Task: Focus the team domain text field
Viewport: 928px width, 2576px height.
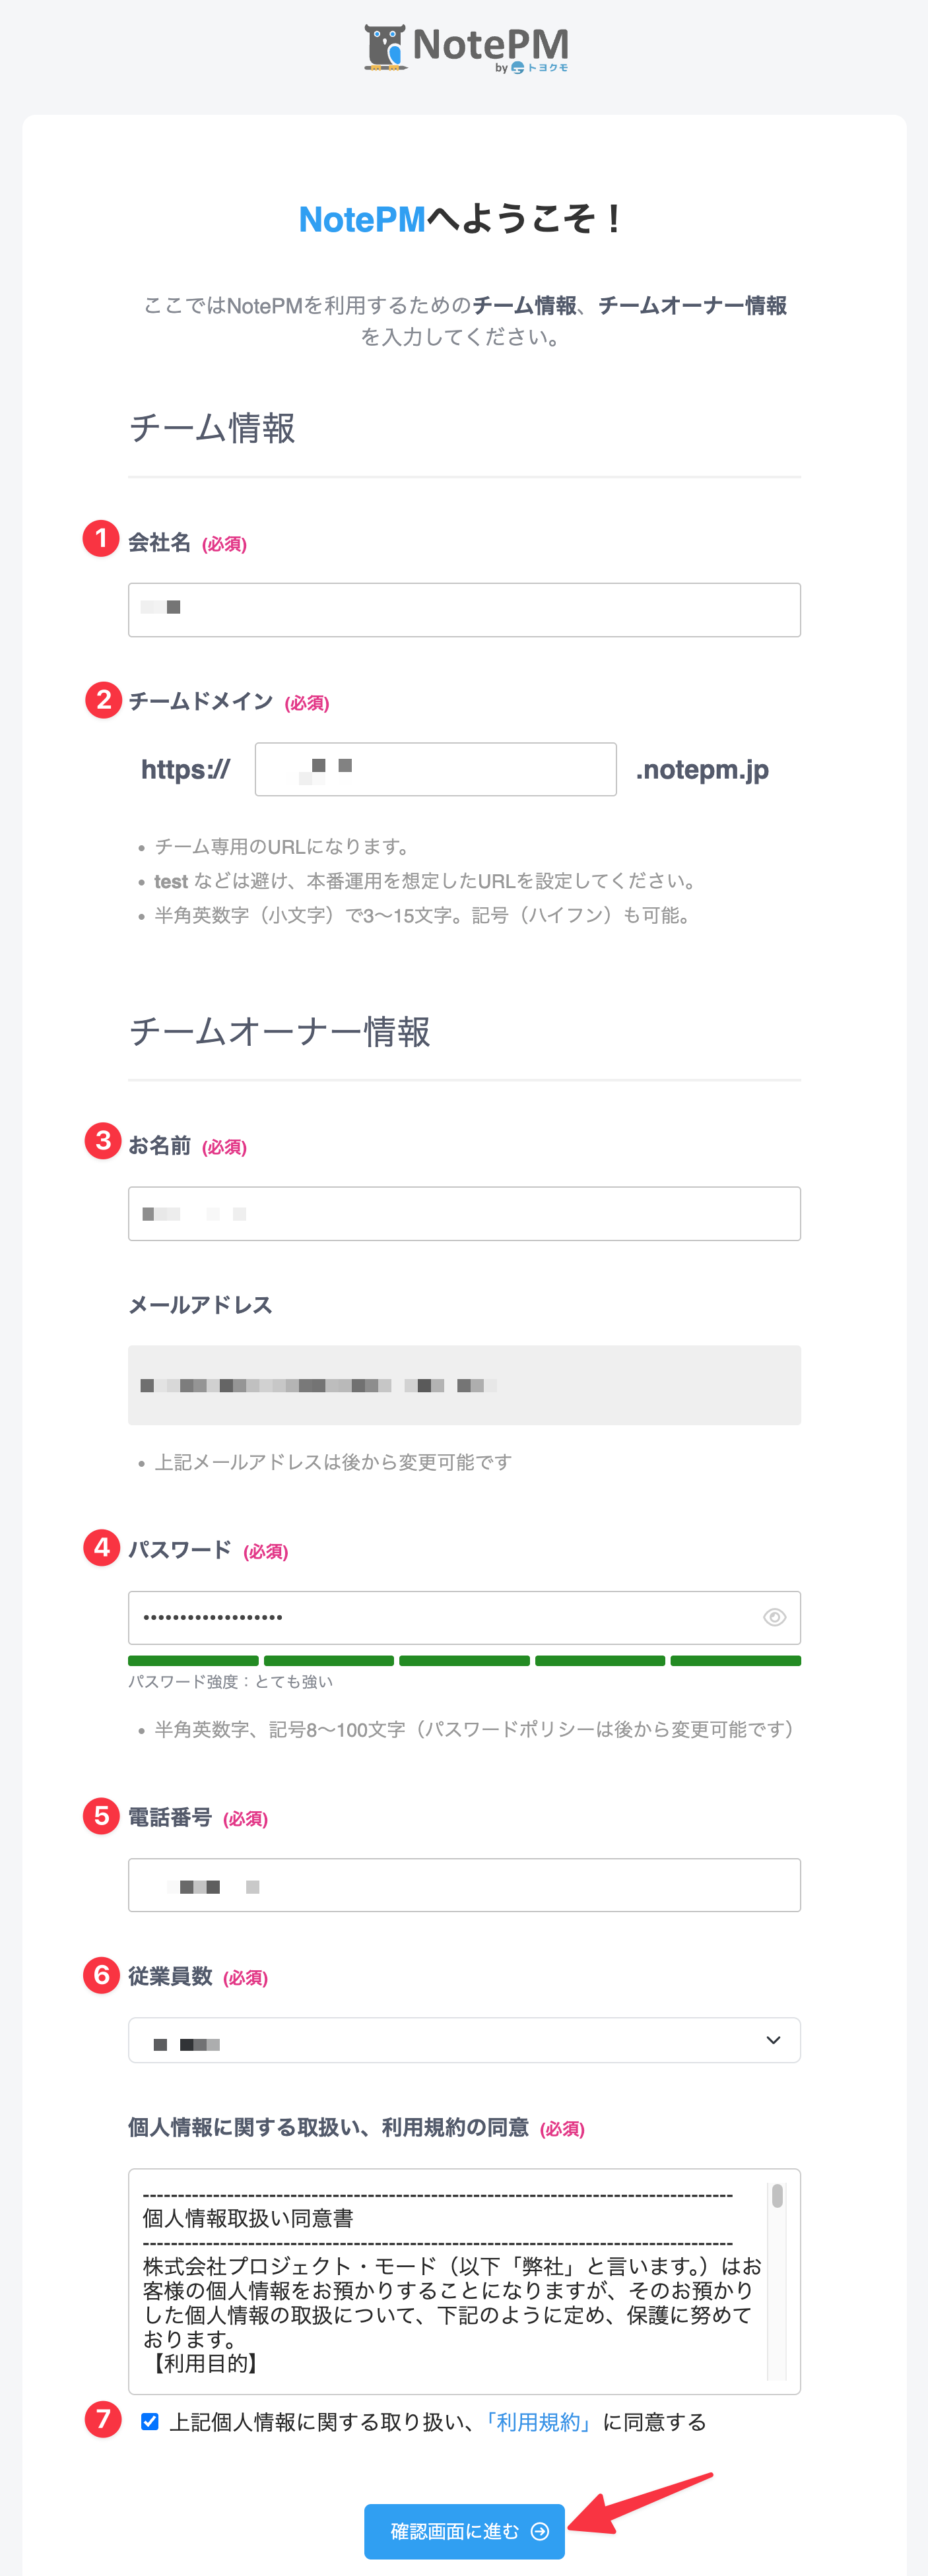Action: tap(435, 769)
